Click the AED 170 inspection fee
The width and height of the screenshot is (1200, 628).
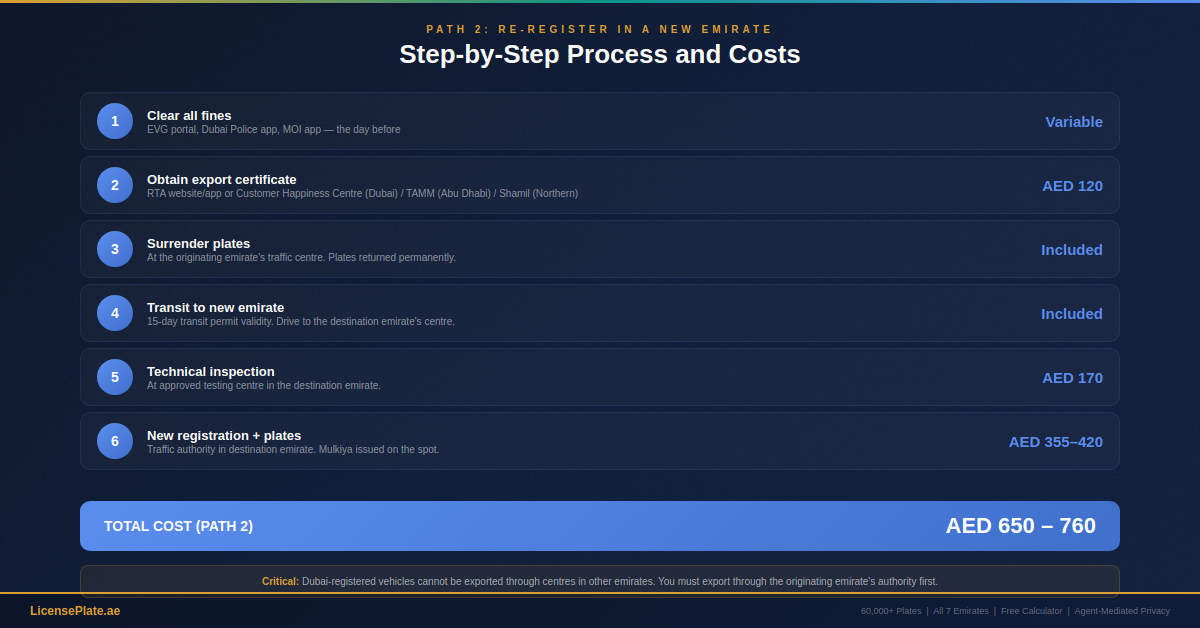pyautogui.click(x=1072, y=377)
